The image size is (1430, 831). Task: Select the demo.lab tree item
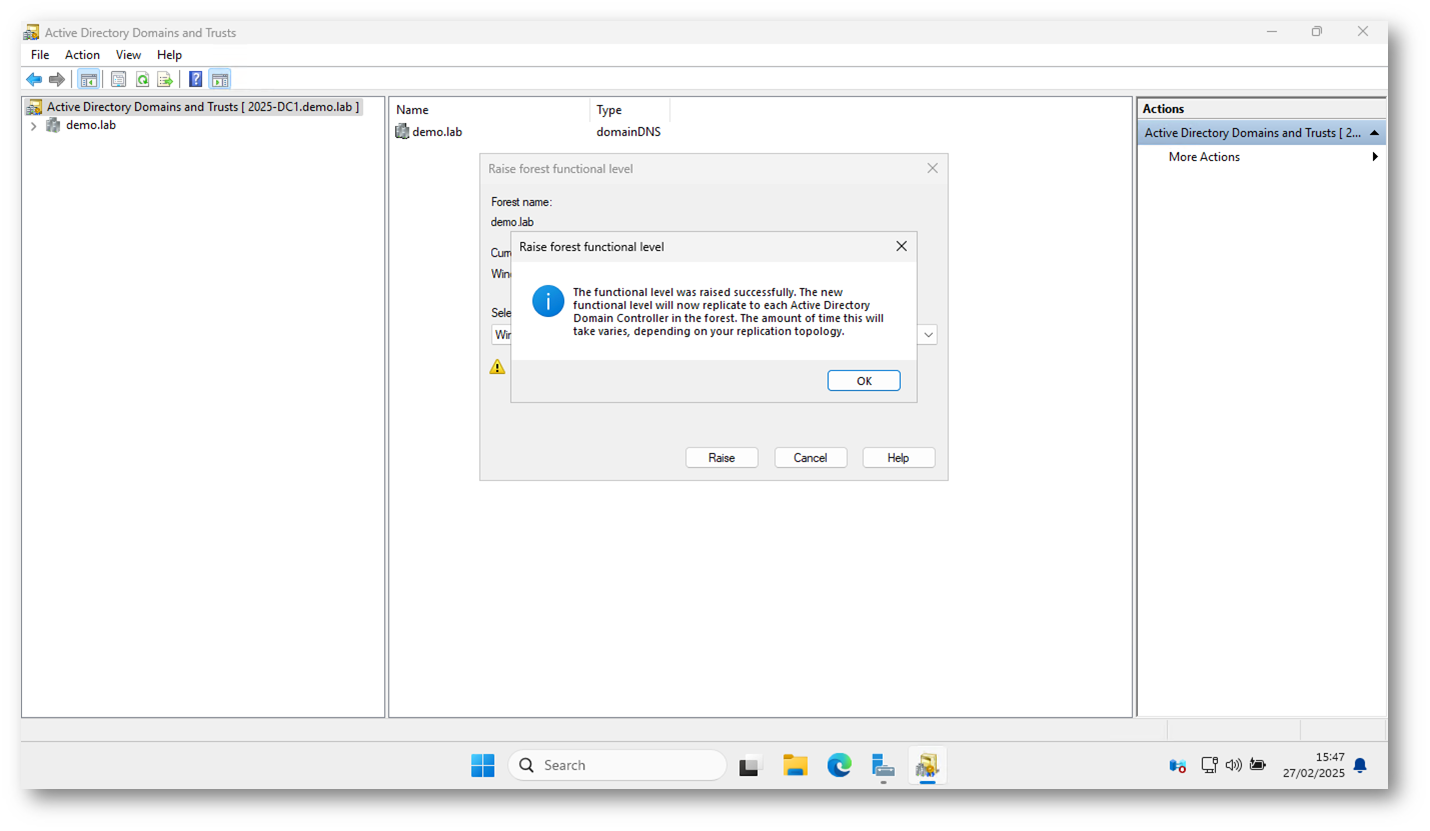coord(91,125)
